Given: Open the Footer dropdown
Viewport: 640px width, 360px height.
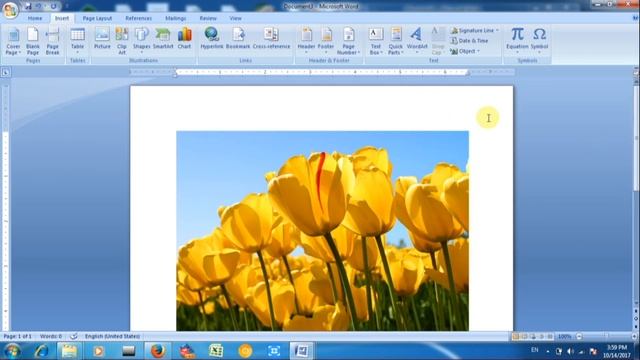Looking at the screenshot, I should coord(326,41).
